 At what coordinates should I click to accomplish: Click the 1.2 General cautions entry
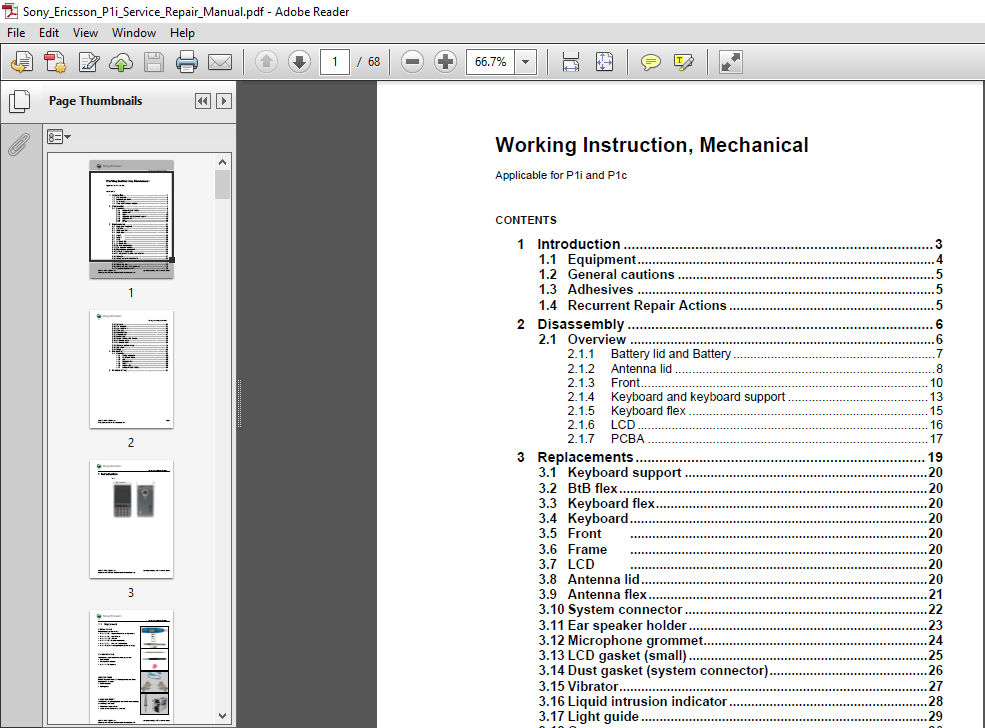741,274
